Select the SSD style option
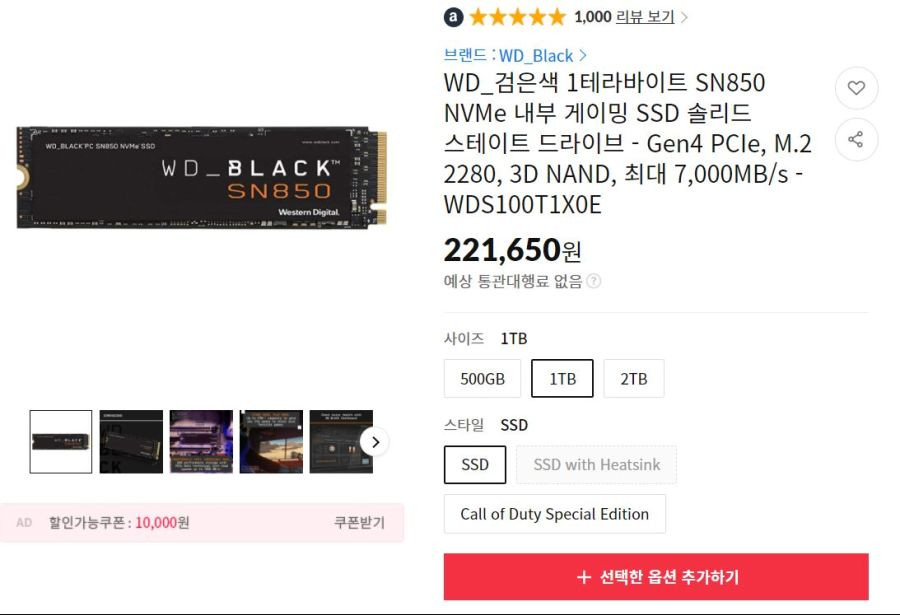 [475, 465]
